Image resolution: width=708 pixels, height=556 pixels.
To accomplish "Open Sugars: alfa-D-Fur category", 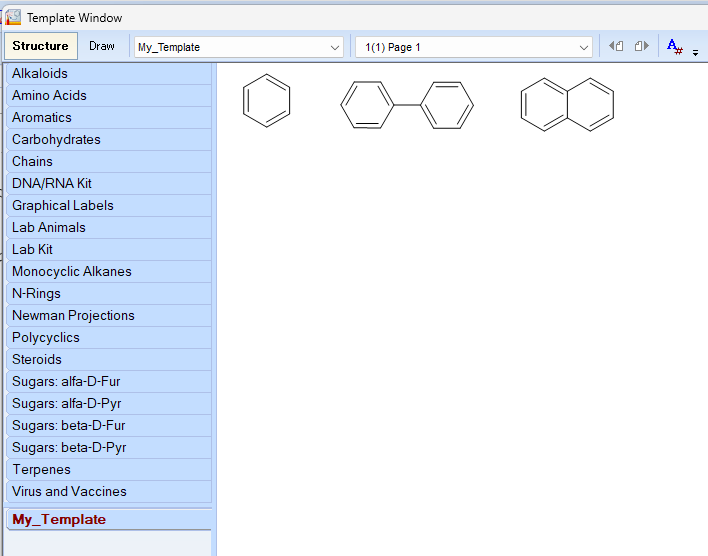I will 109,381.
